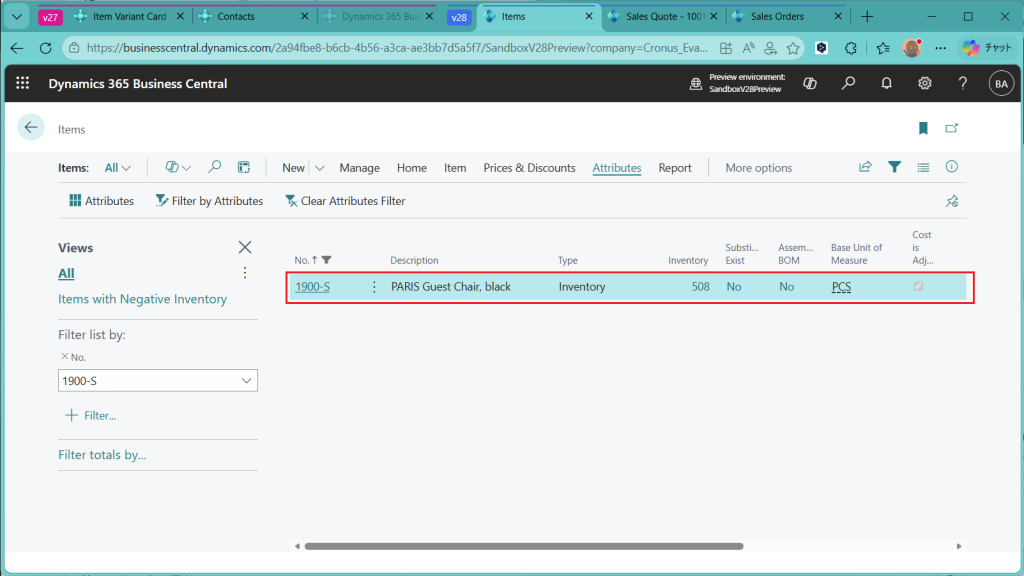Viewport: 1024px width, 576px height.
Task: Open the app launcher waffle menu
Action: click(23, 84)
